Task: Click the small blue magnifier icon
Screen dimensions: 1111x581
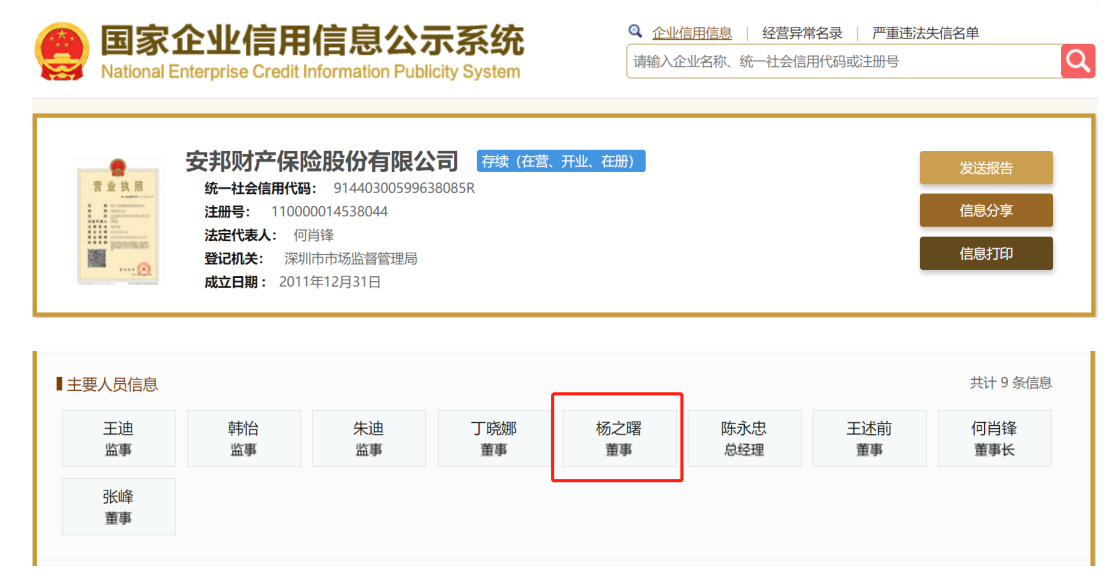Action: tap(635, 31)
